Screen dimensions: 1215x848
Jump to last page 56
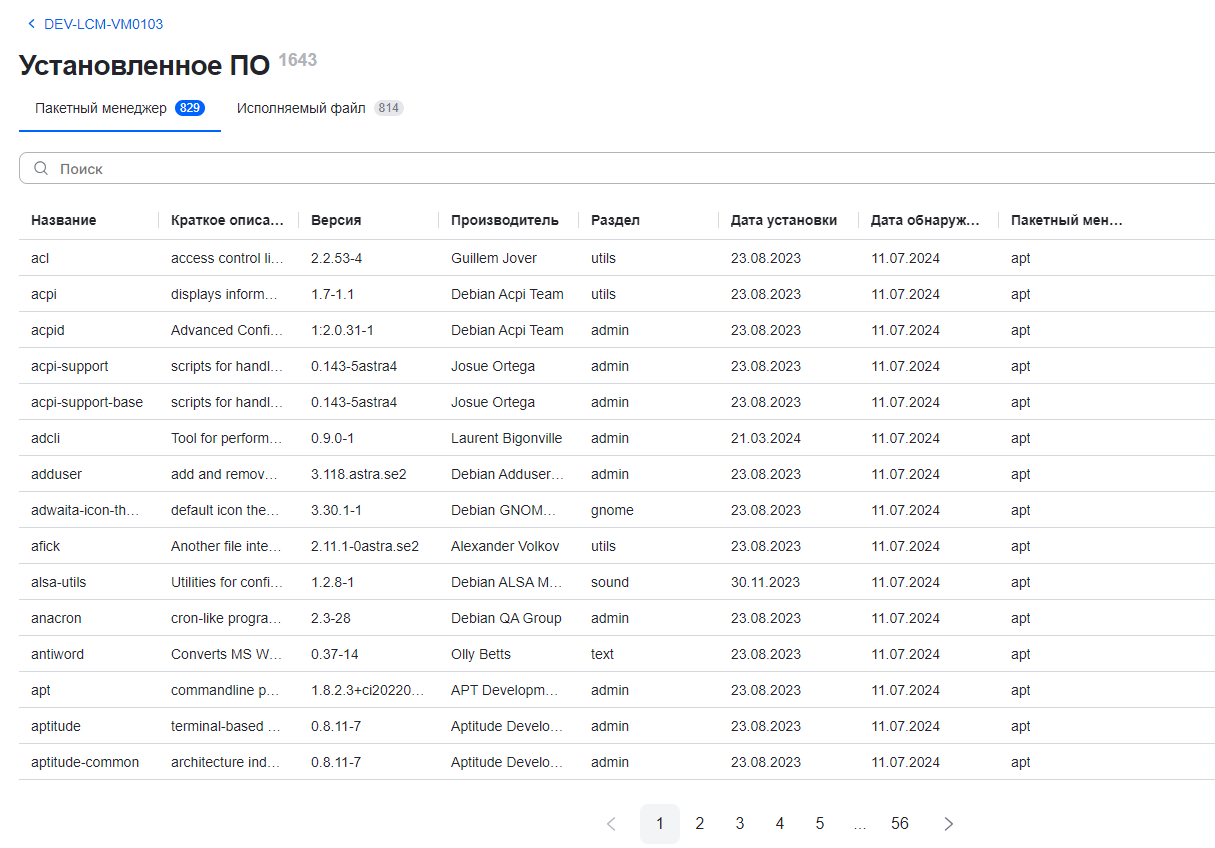[900, 824]
